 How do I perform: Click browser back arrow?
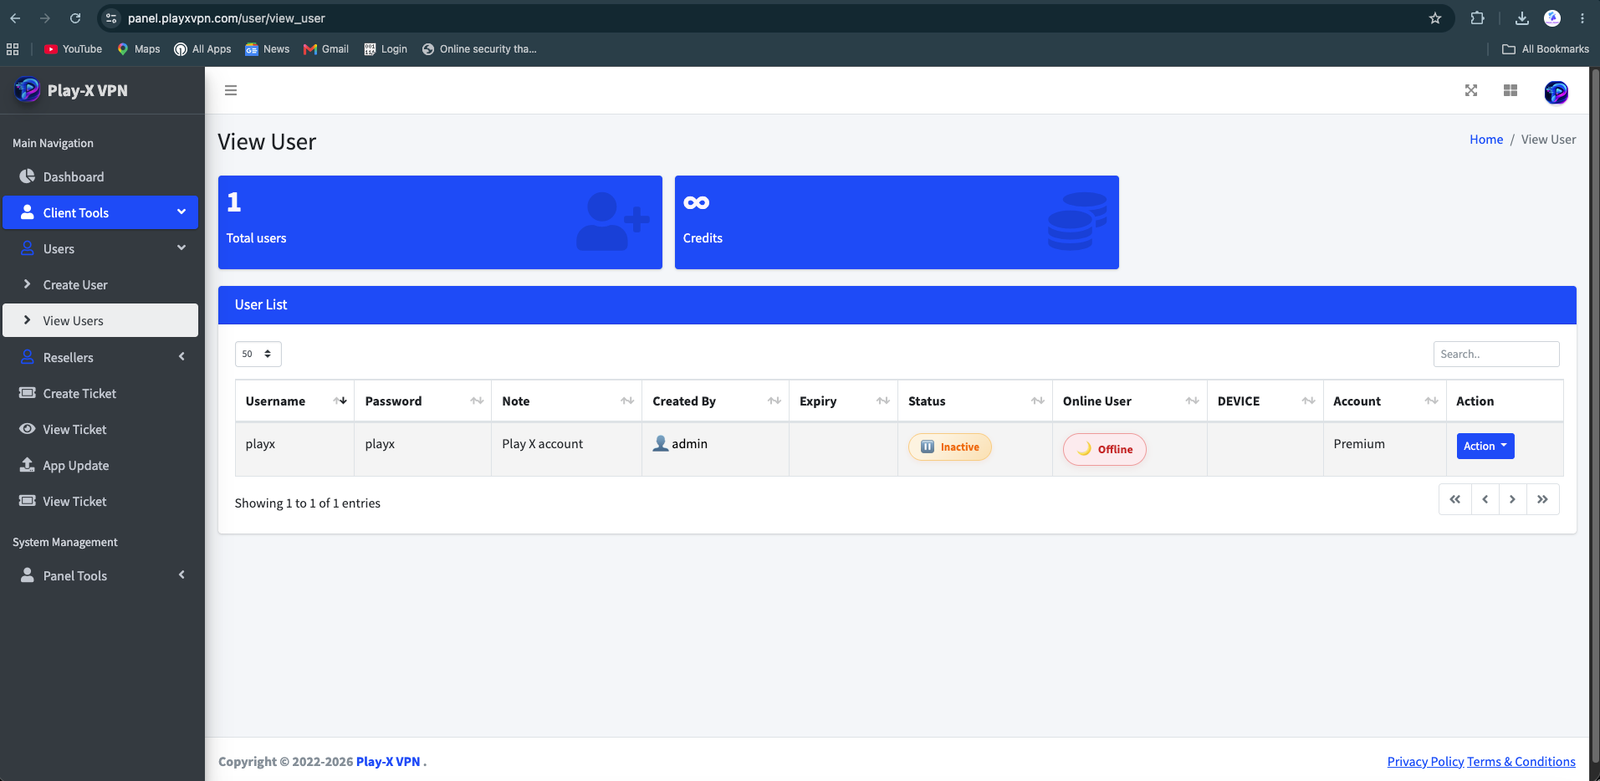tap(15, 18)
